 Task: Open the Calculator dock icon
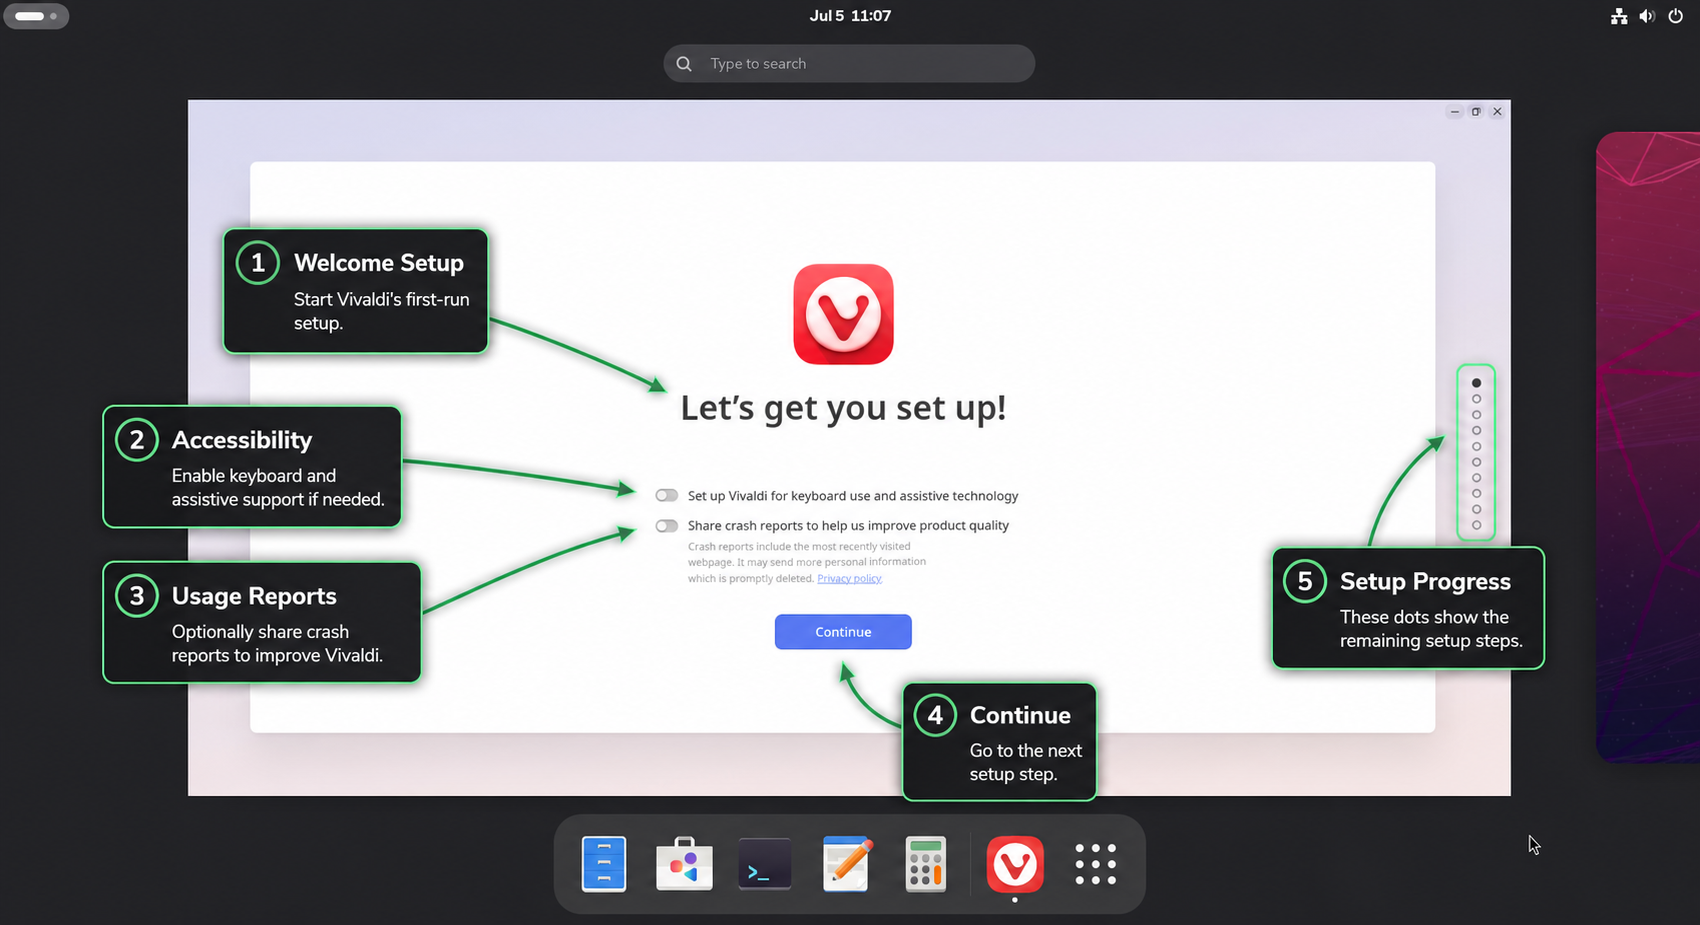click(x=926, y=863)
